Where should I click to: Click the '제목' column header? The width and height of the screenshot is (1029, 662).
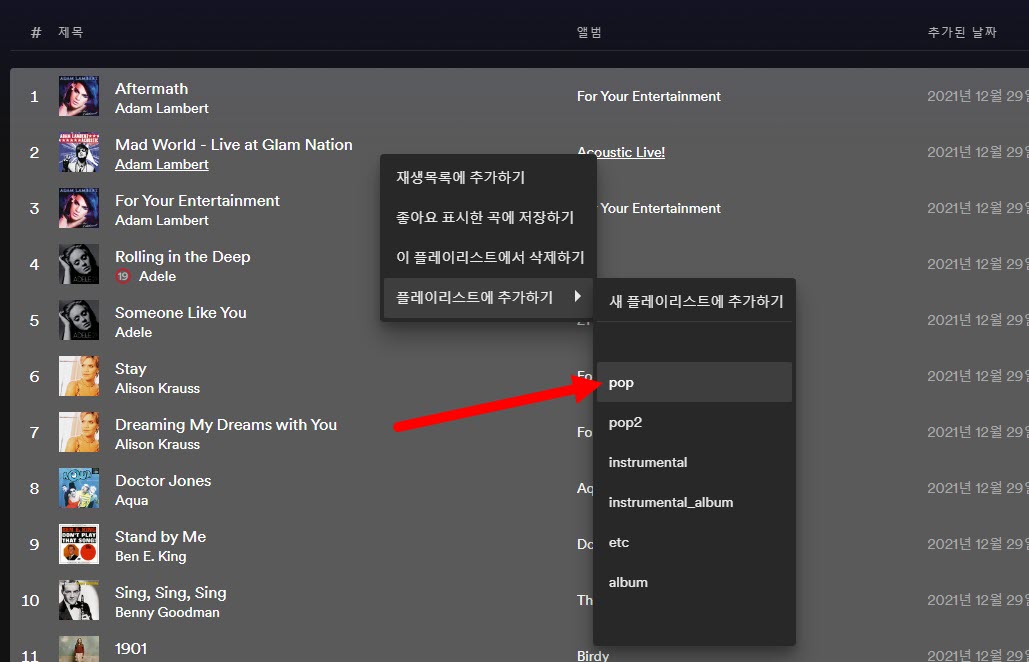(x=70, y=32)
